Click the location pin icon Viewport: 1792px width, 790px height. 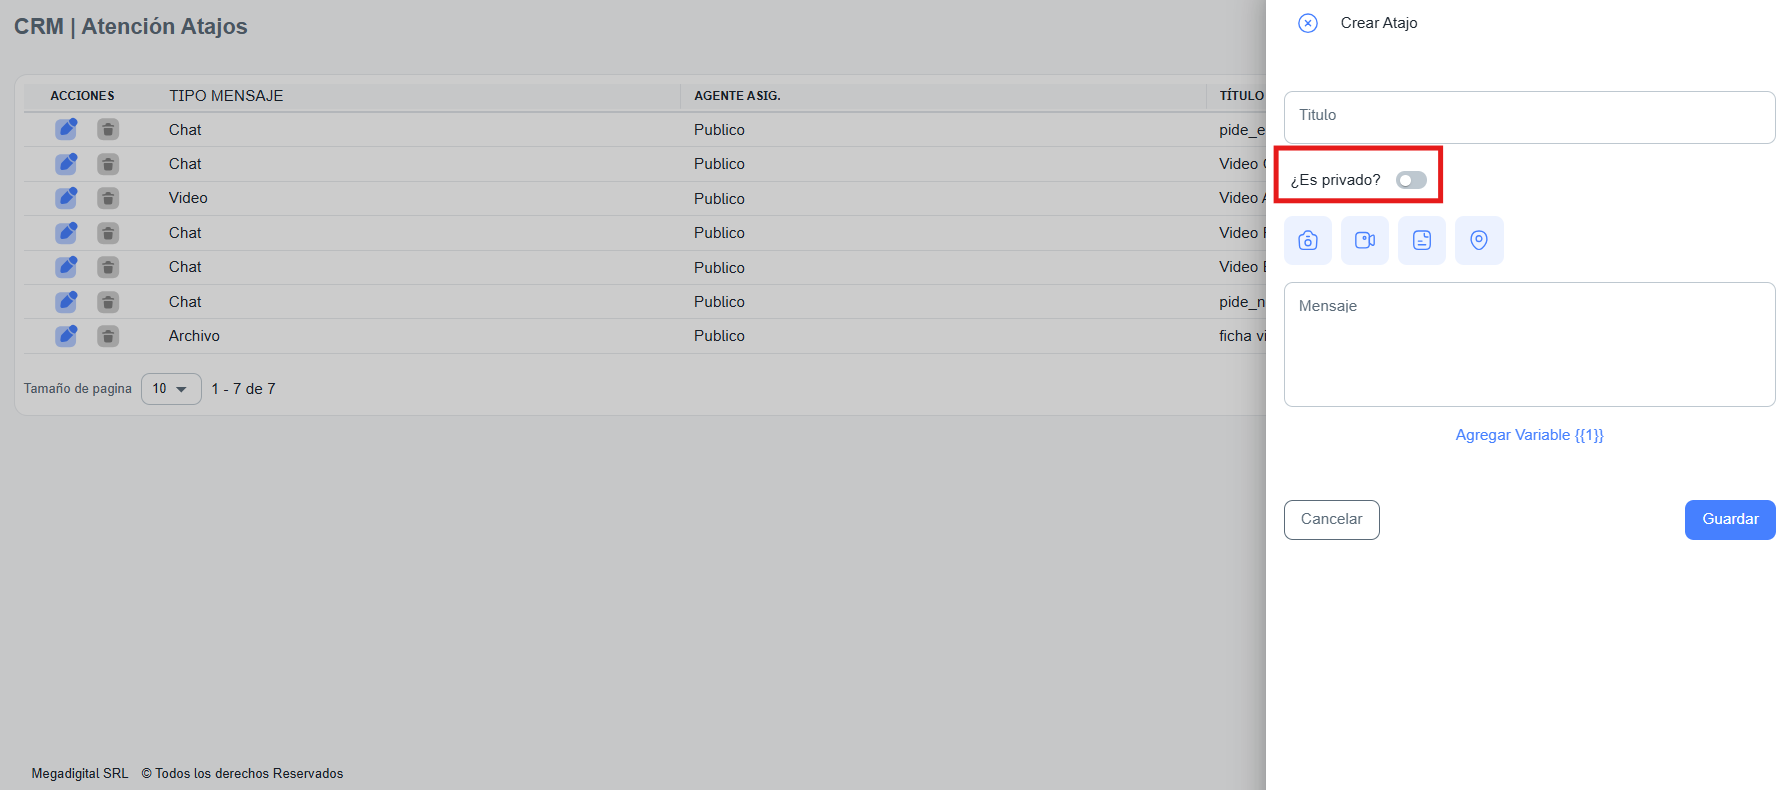click(x=1479, y=241)
